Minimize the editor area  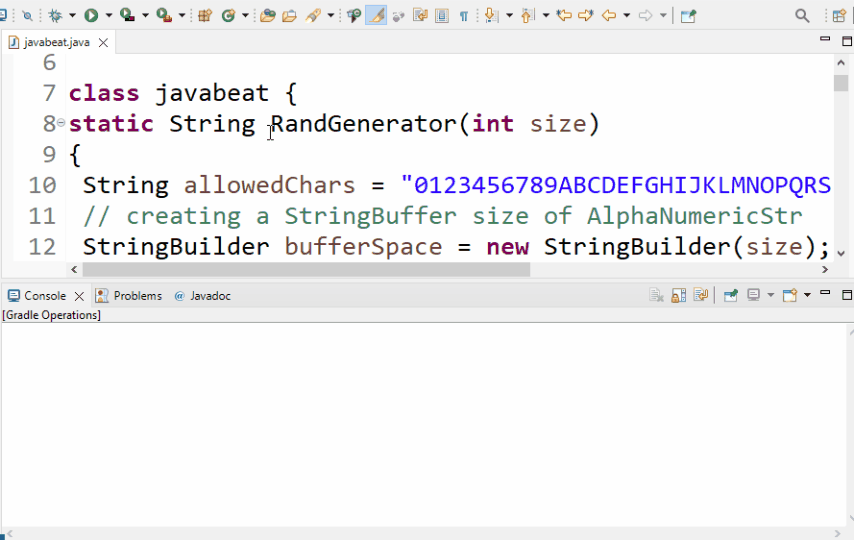click(825, 39)
